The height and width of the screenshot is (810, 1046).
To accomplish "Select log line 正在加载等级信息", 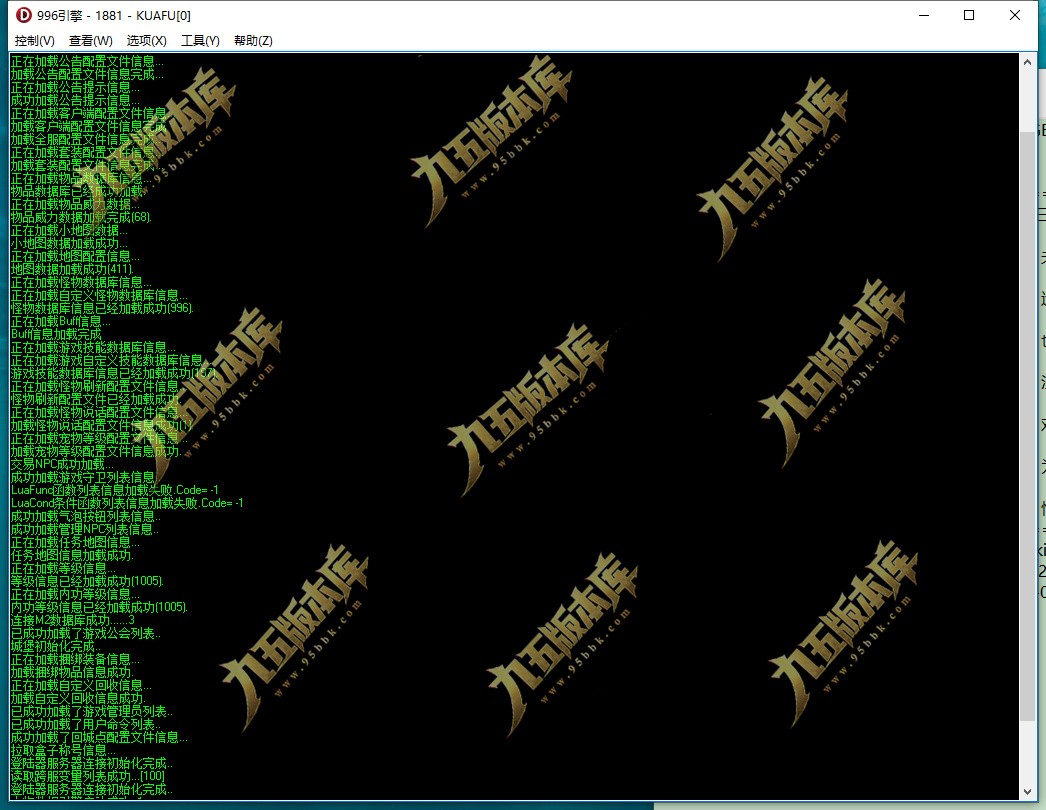I will tap(63, 568).
